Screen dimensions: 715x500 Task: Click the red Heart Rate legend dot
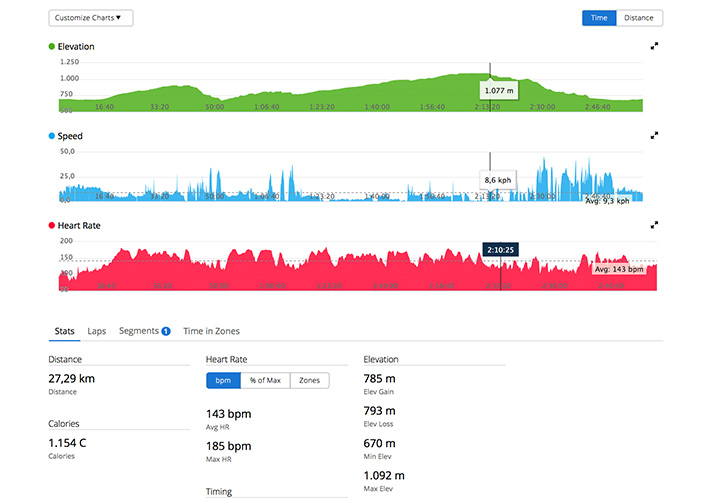click(52, 227)
